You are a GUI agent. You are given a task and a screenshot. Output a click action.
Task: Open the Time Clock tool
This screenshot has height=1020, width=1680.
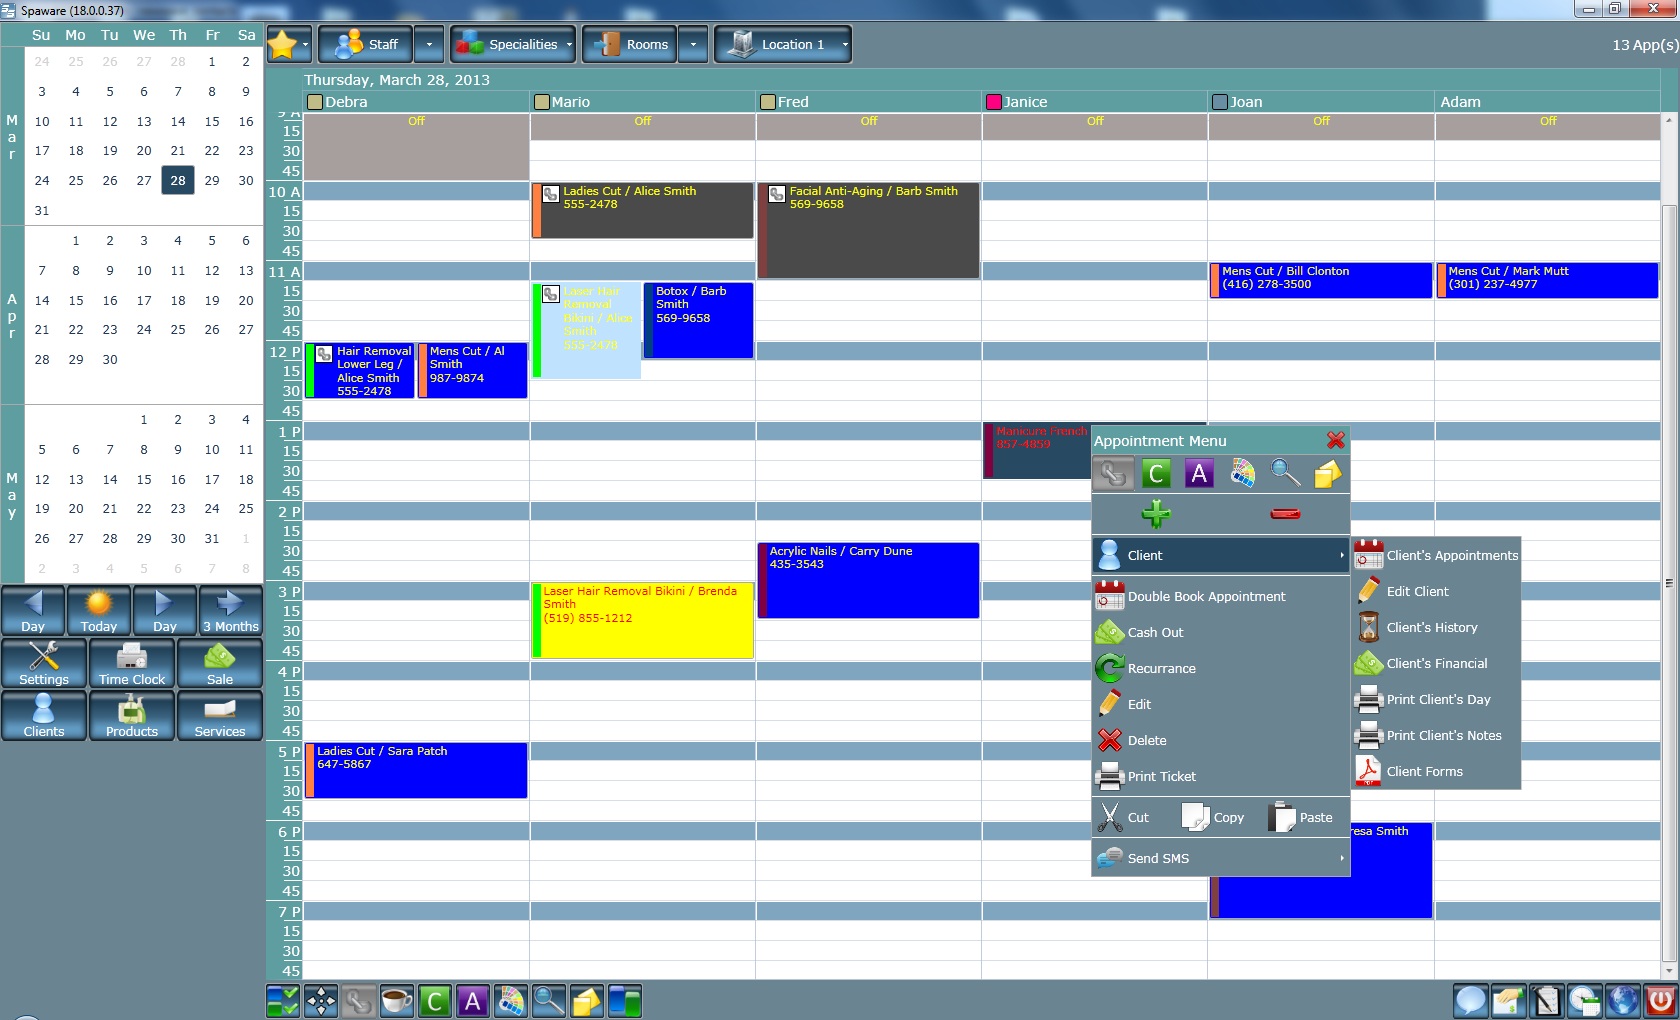point(132,664)
